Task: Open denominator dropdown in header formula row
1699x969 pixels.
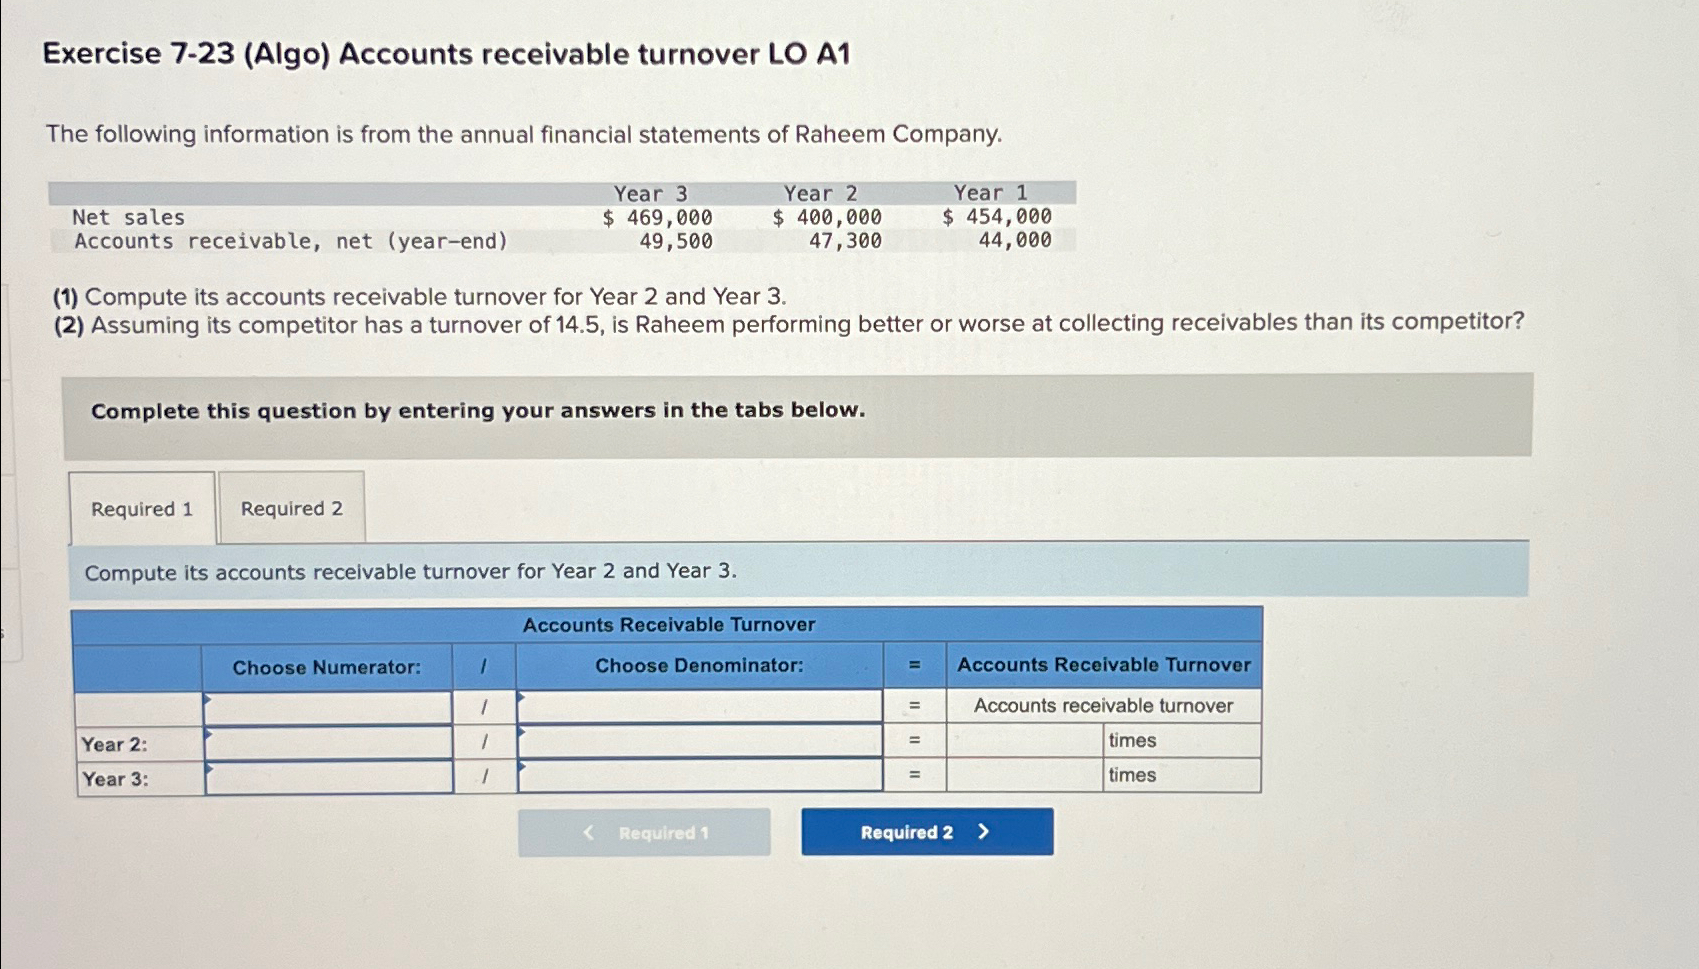Action: (x=700, y=706)
